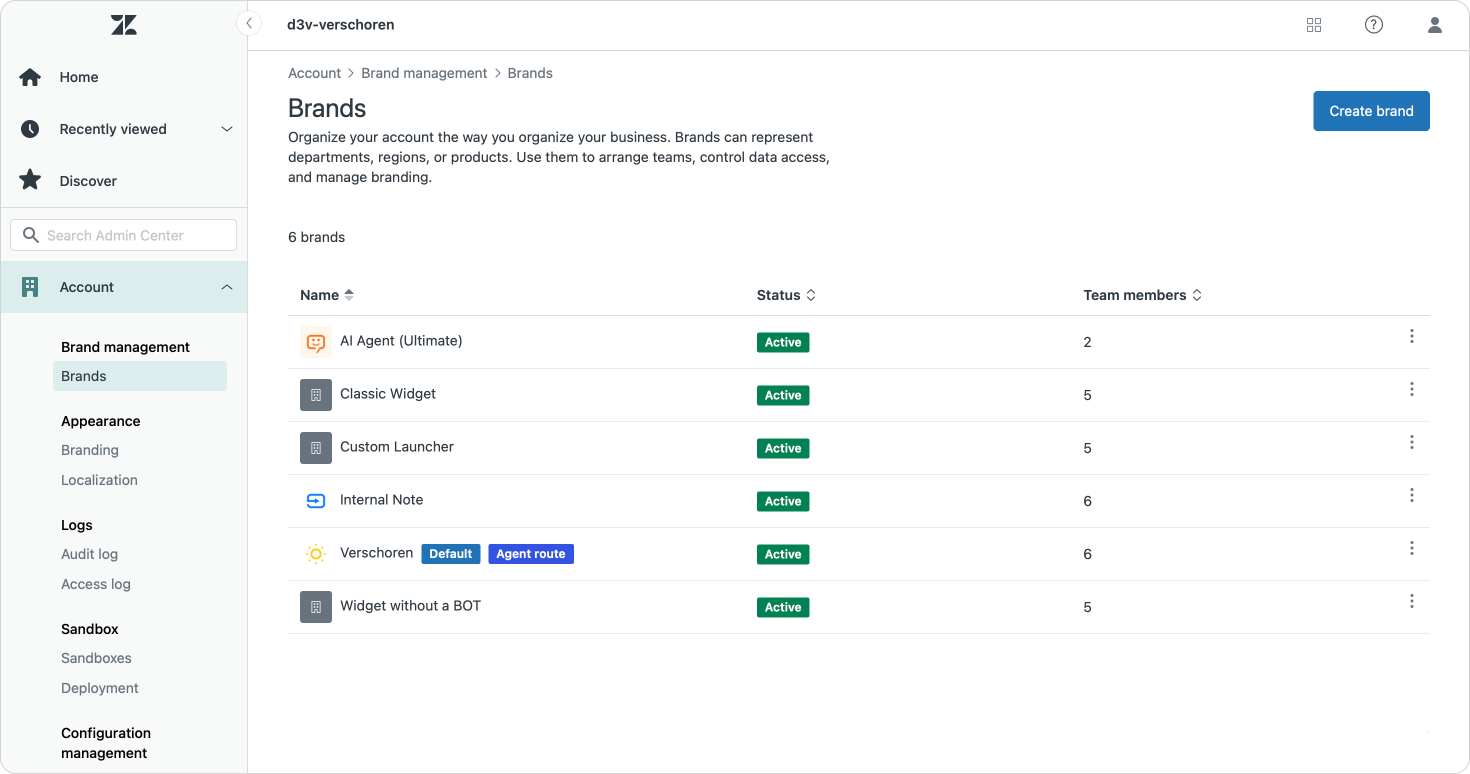Screen dimensions: 1470x774
Task: Click the AI Agent (Ultimate) brand icon
Action: 316,342
